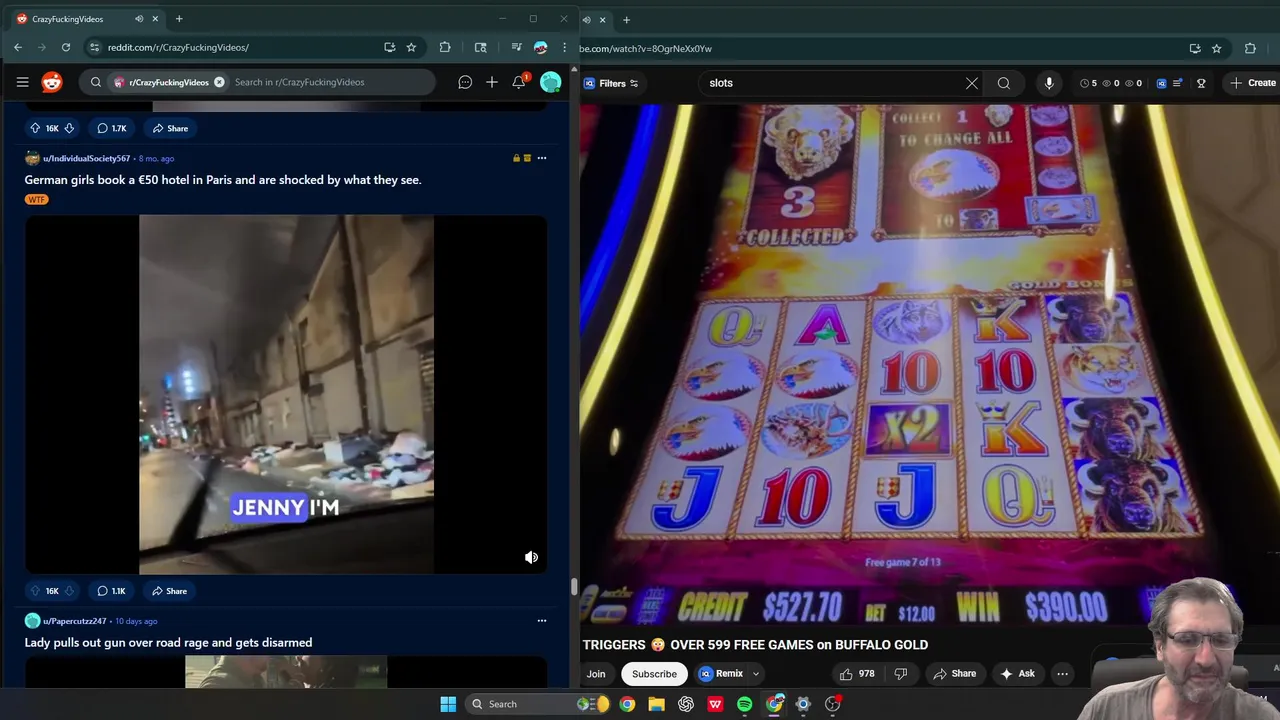Subscribe to the YouTube channel

[x=654, y=674]
